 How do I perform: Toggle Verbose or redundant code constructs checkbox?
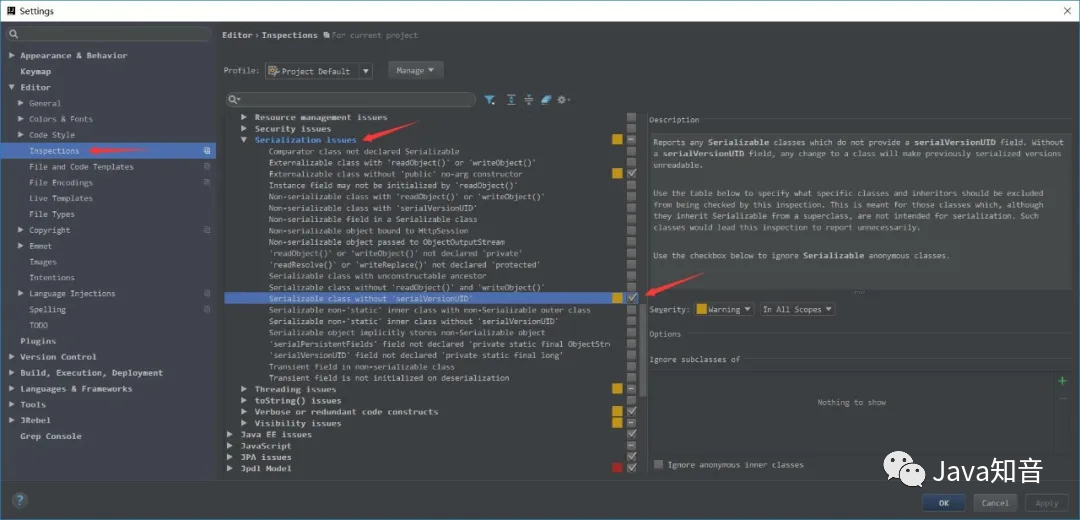pos(632,411)
